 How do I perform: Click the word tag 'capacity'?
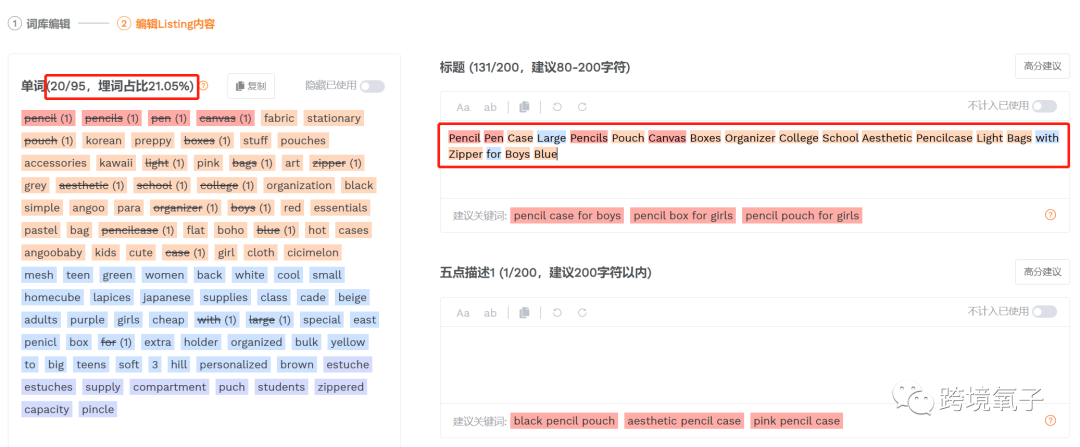(x=47, y=409)
